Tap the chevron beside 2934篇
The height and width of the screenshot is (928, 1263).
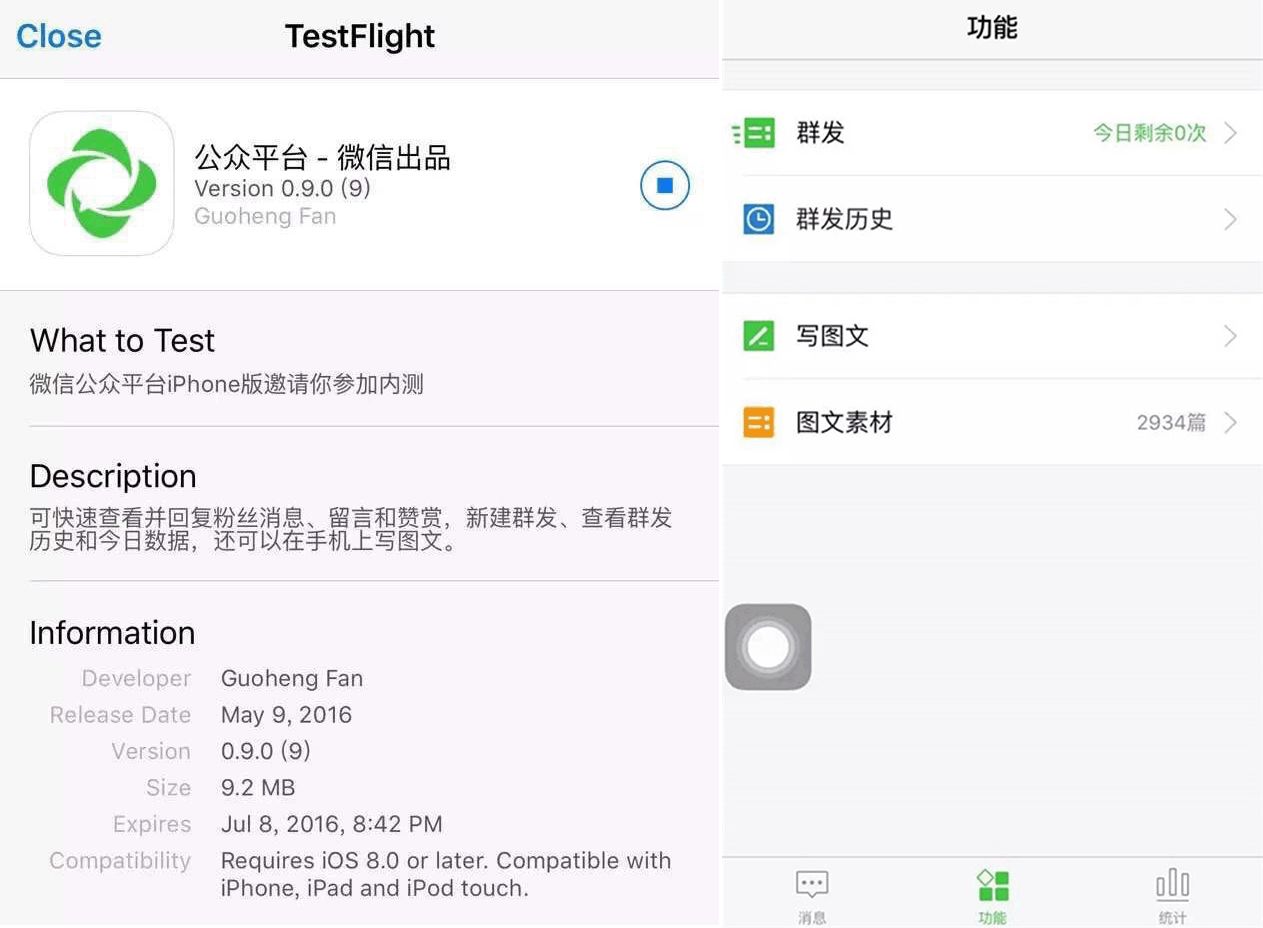(x=1231, y=422)
